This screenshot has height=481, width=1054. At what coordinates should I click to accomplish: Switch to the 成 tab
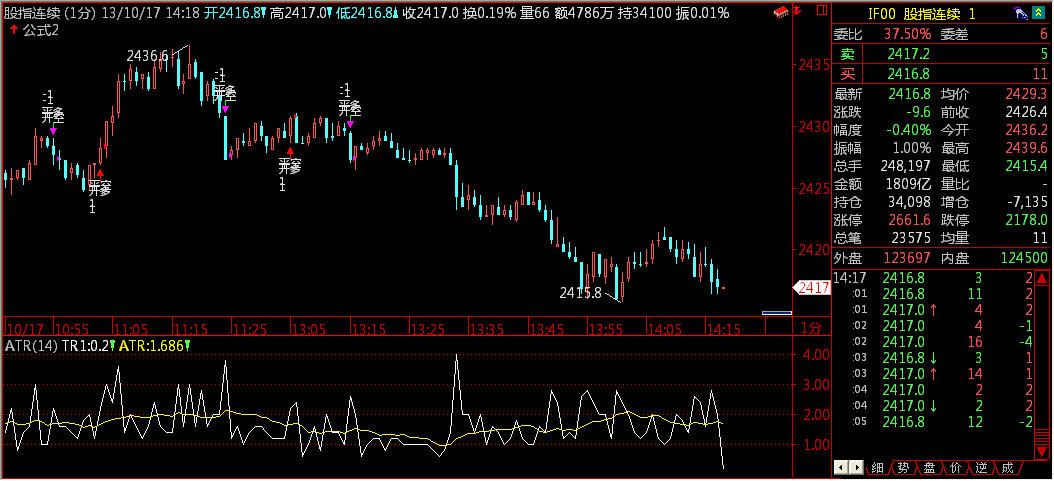point(1007,468)
